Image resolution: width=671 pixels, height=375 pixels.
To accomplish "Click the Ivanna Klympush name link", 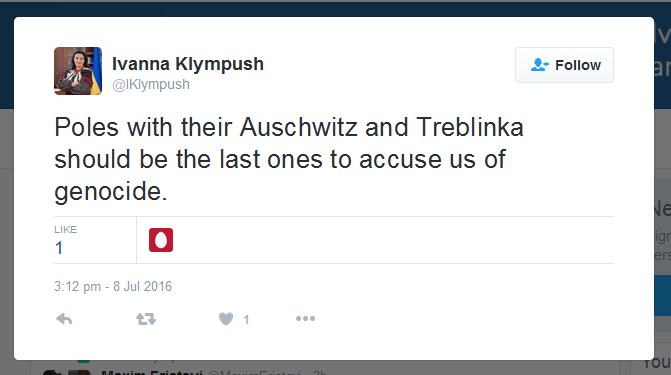I will coord(188,64).
